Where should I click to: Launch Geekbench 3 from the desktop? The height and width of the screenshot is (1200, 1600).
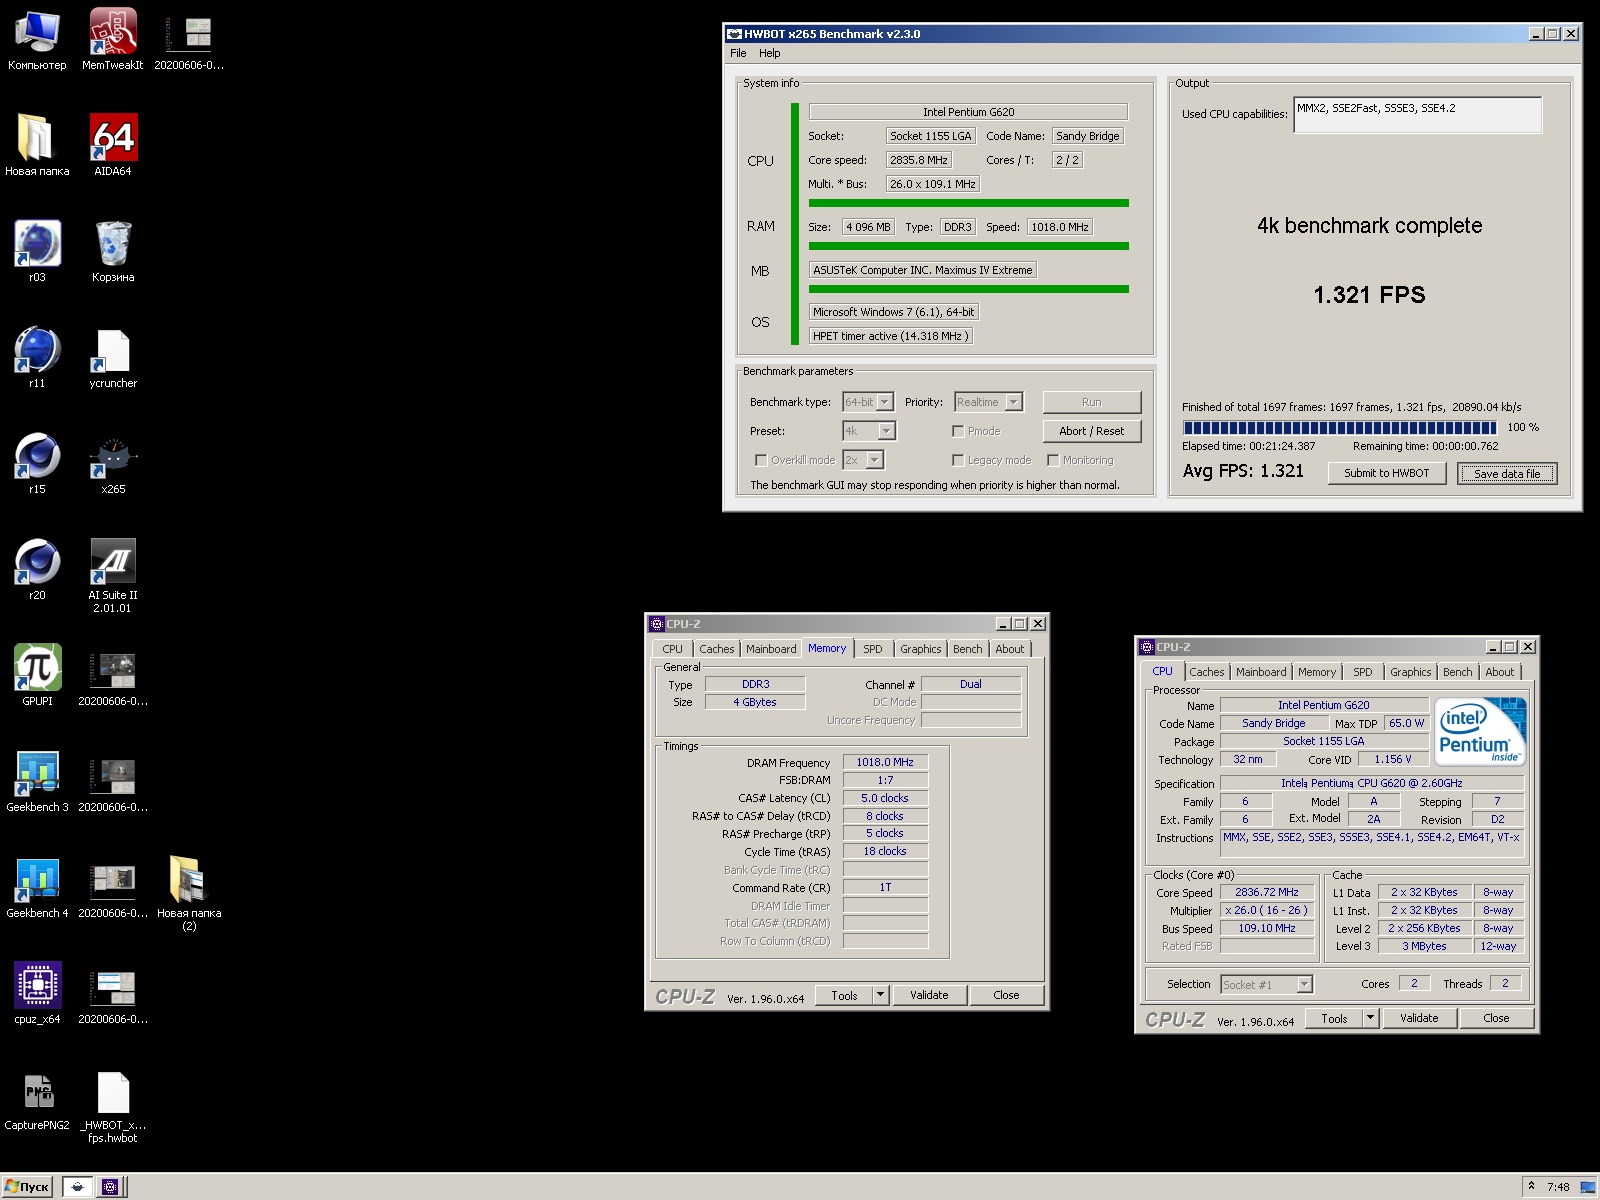coord(37,782)
